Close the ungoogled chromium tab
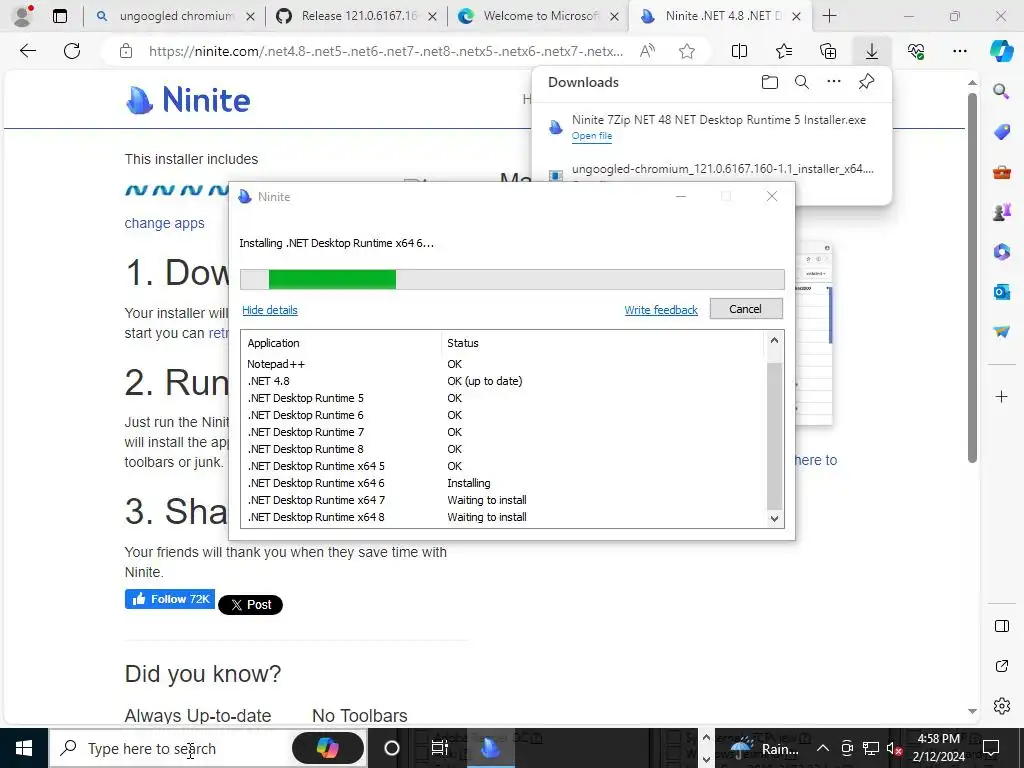1024x768 pixels. pos(250,17)
